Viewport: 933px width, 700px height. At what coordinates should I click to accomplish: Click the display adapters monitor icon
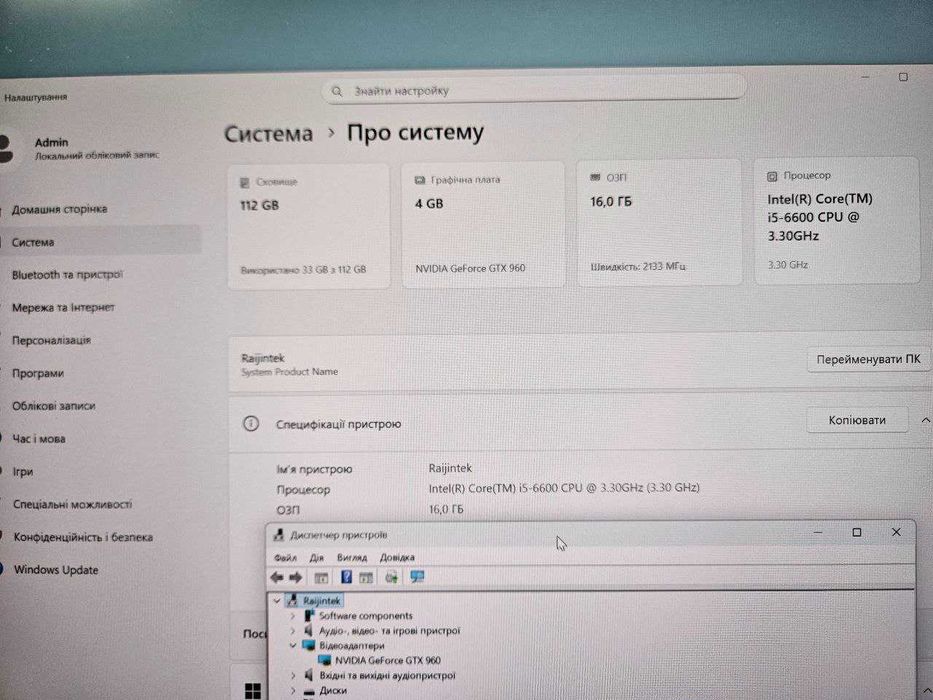(308, 645)
